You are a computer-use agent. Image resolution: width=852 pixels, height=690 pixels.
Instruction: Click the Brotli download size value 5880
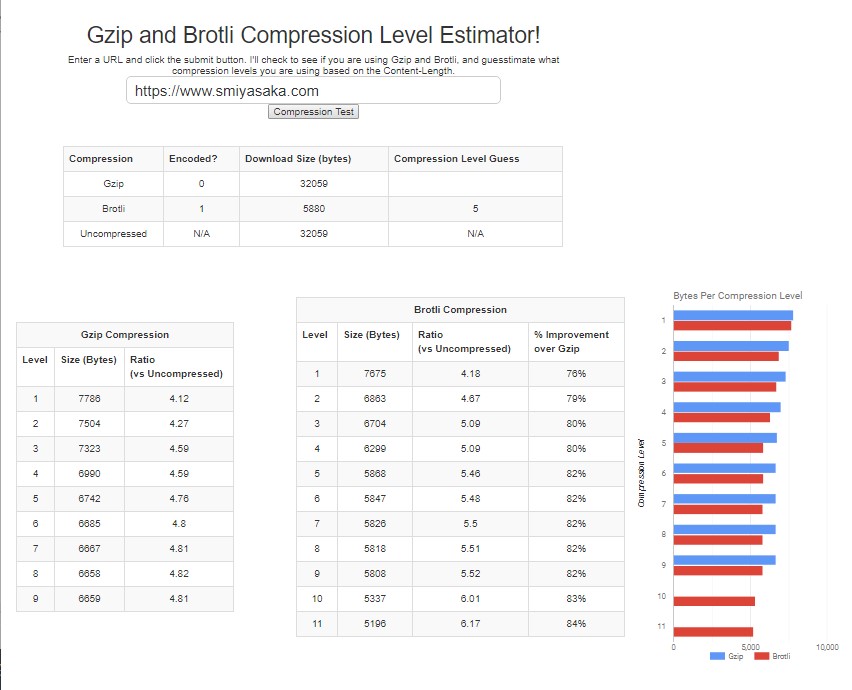click(314, 209)
